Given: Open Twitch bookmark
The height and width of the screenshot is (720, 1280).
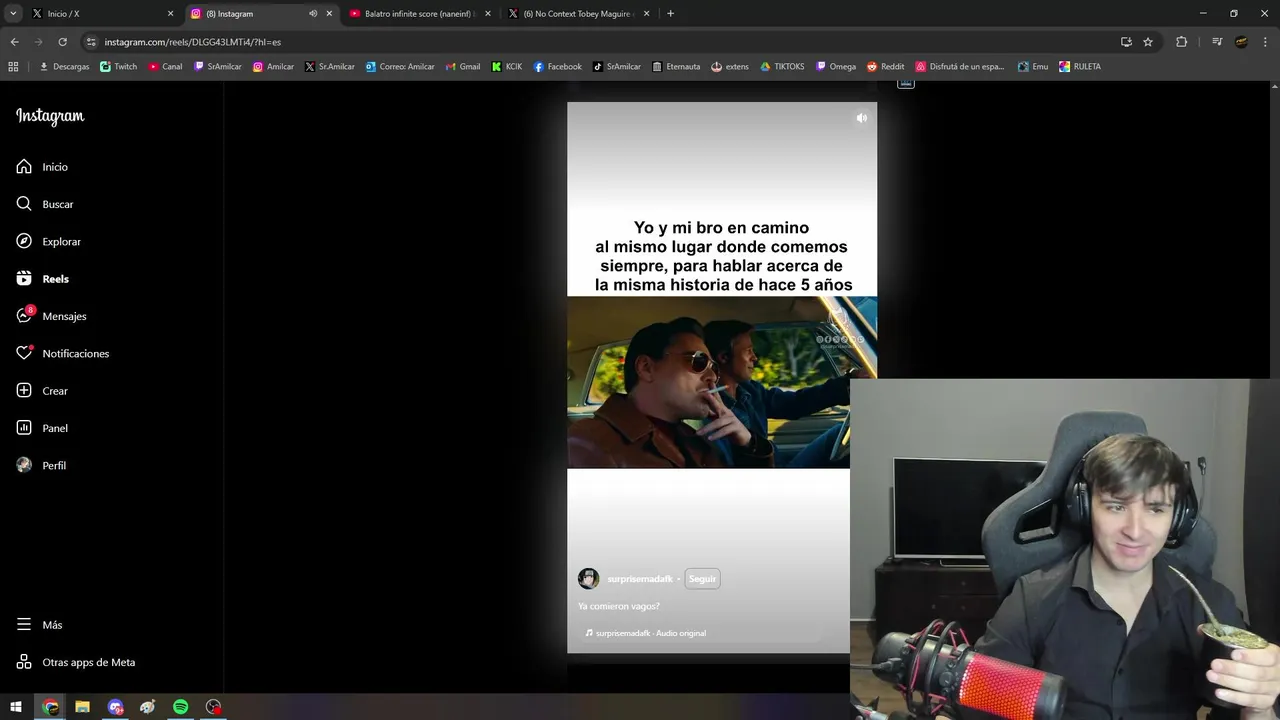Looking at the screenshot, I should click(x=119, y=67).
